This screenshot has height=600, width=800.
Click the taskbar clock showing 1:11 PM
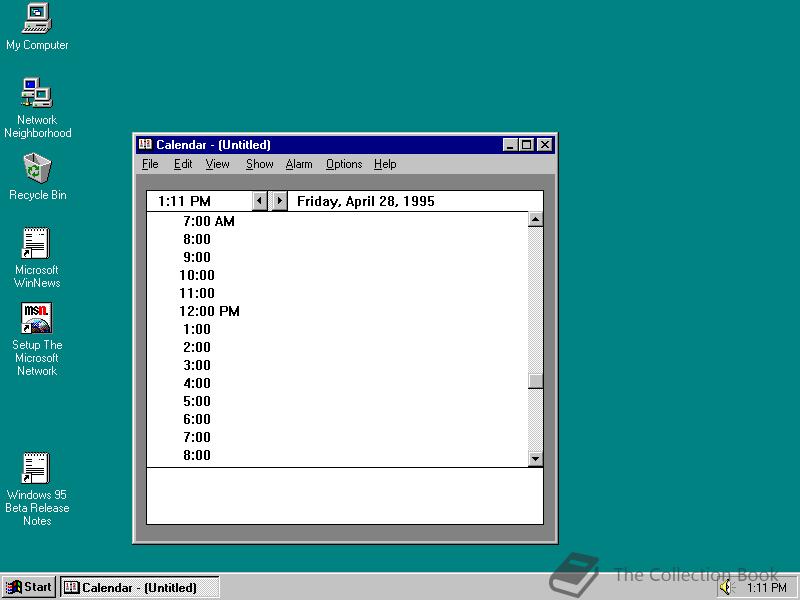point(767,588)
